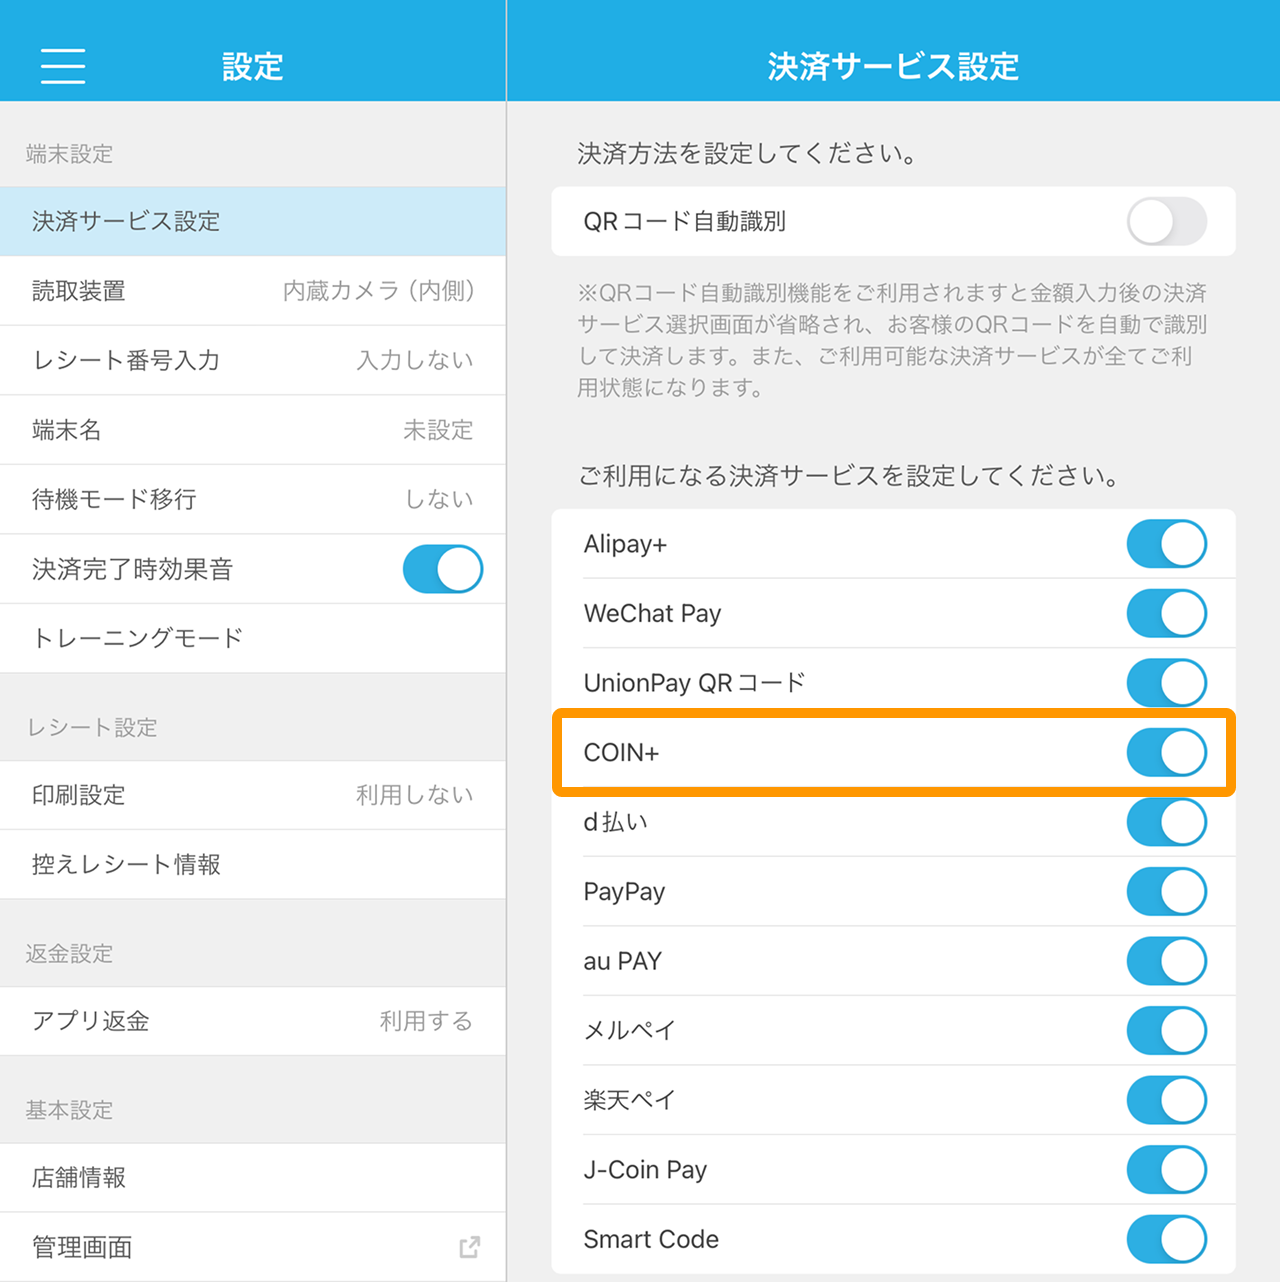
Task: Click the PayPay label
Action: point(624,891)
